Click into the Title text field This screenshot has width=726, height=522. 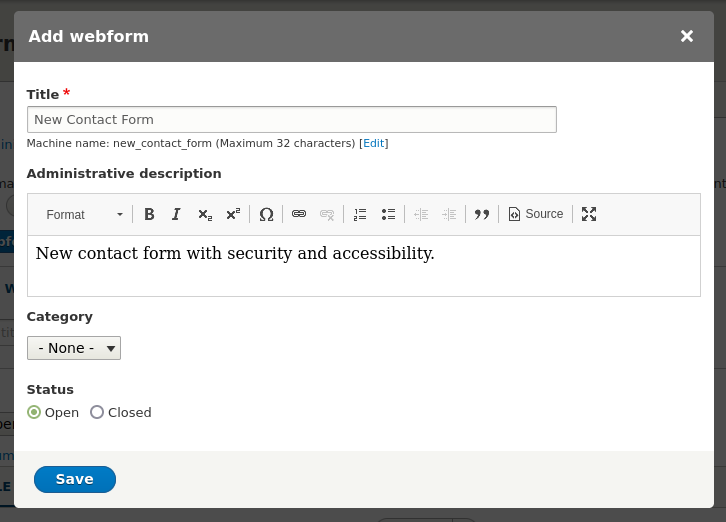(x=291, y=120)
